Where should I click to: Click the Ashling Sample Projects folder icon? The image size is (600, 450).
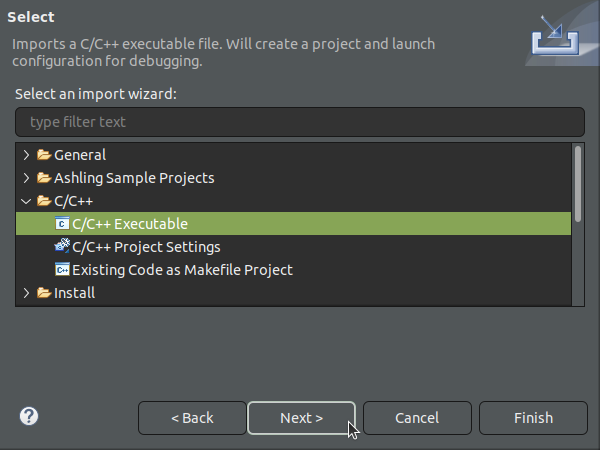(44, 178)
